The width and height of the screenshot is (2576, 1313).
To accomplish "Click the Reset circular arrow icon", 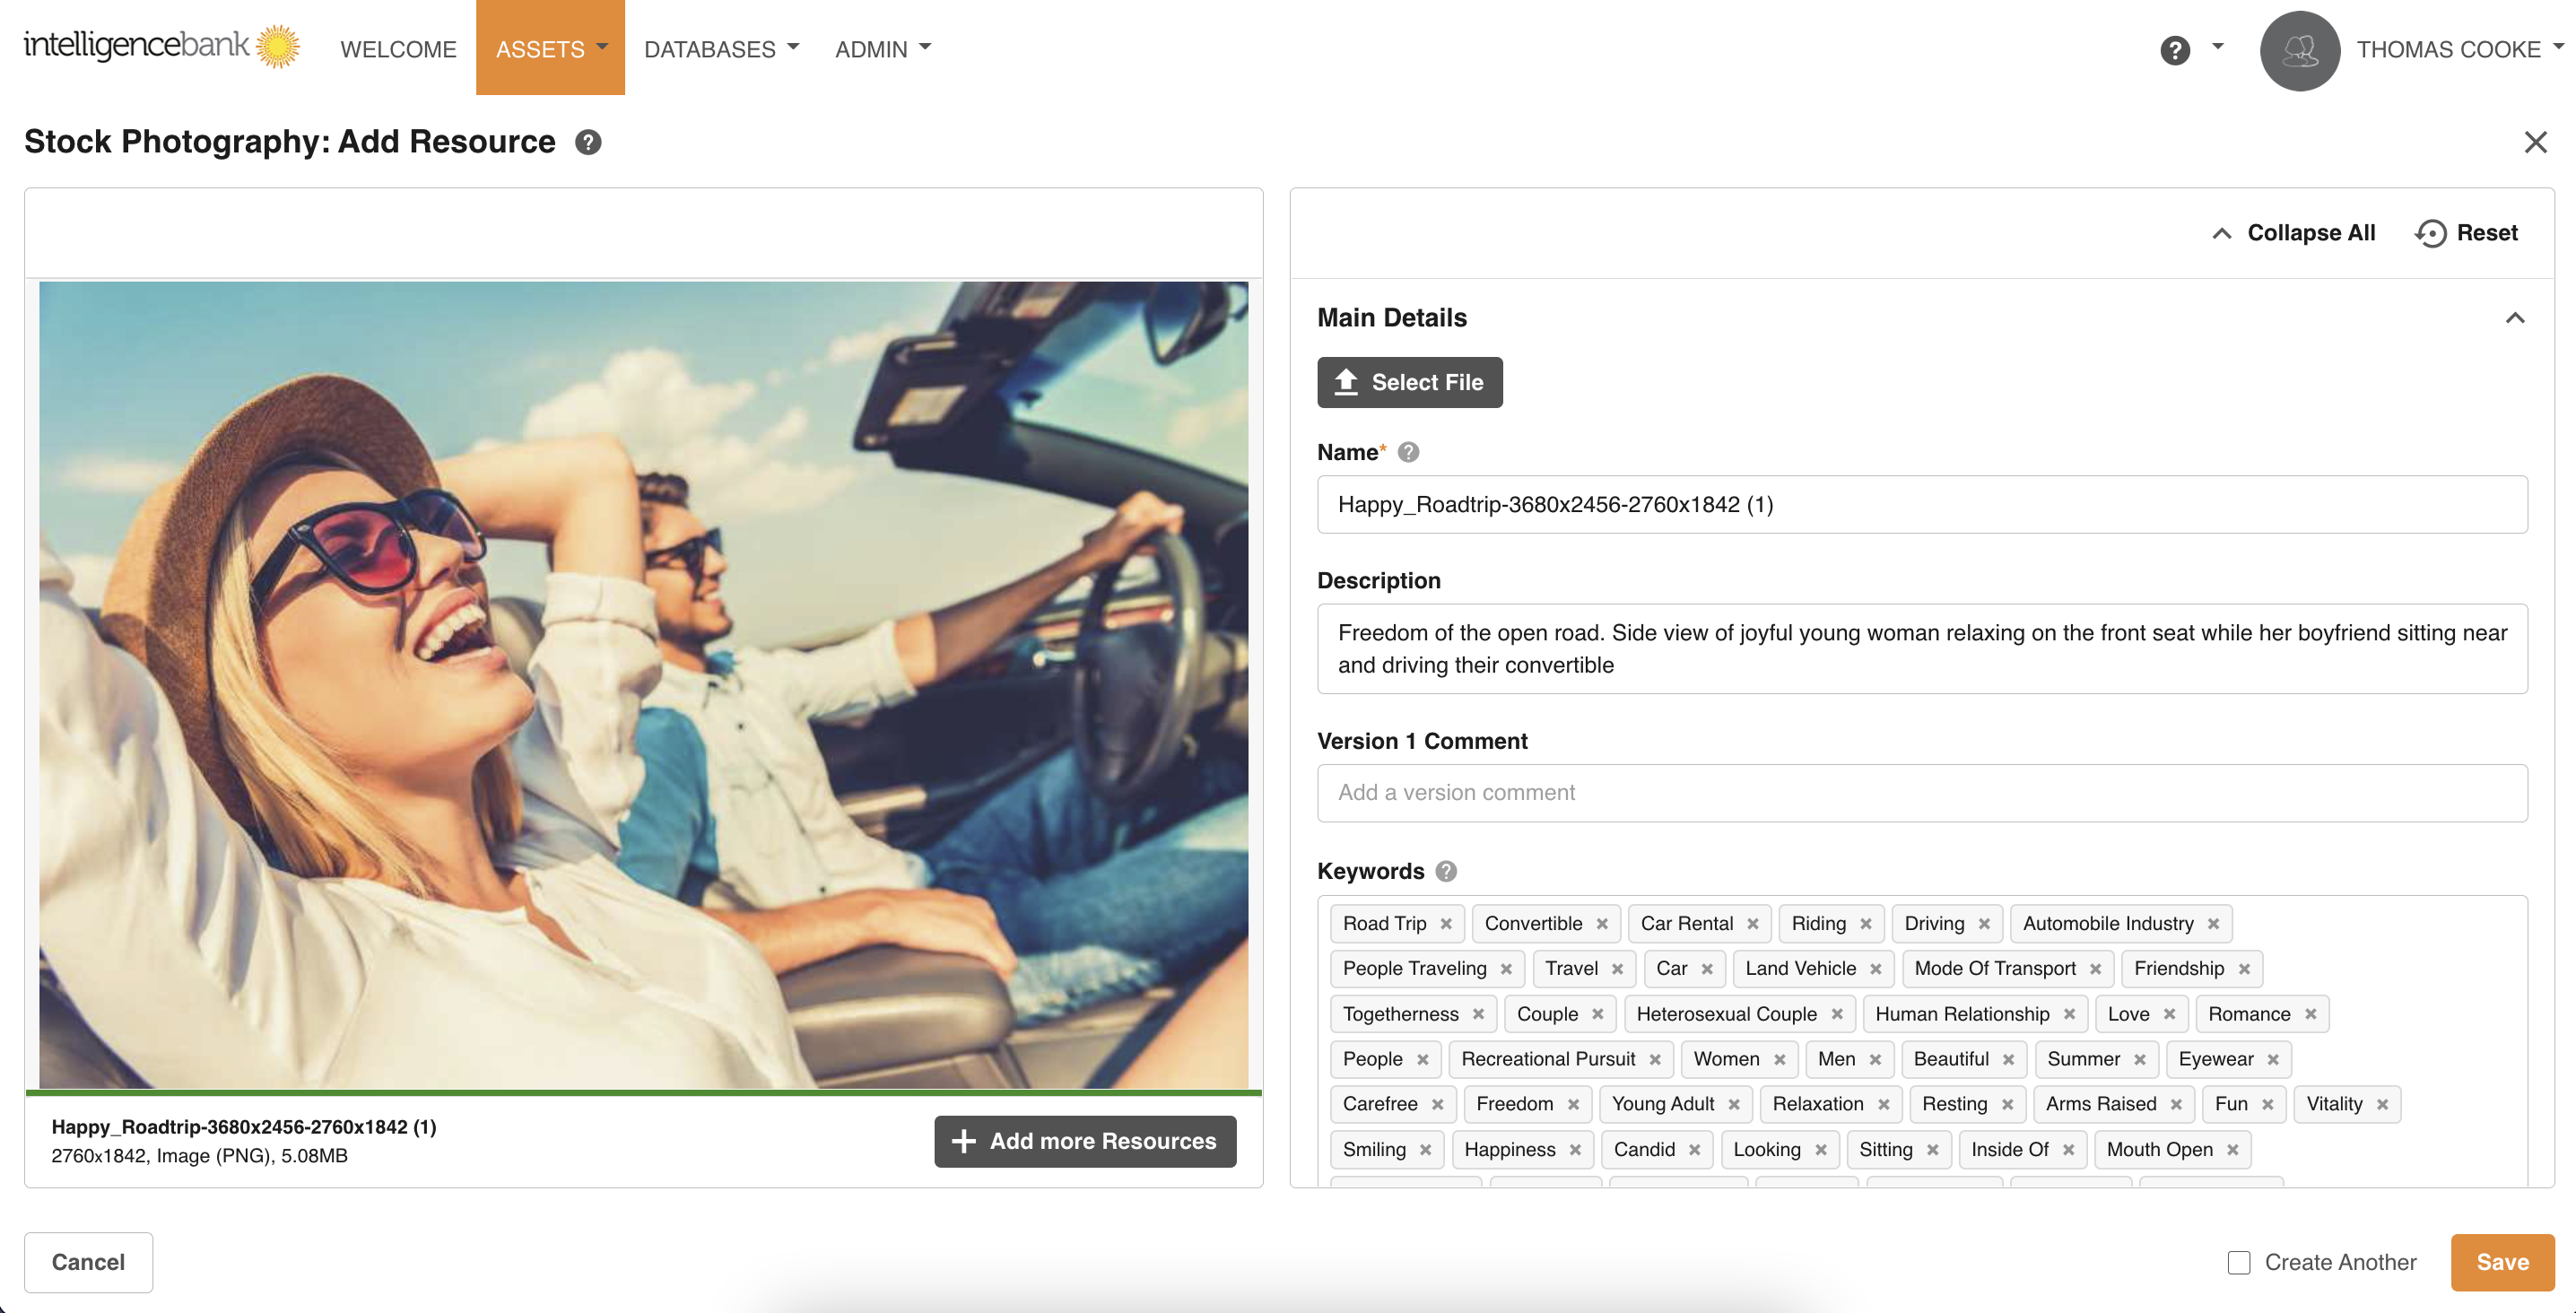I will (2430, 233).
